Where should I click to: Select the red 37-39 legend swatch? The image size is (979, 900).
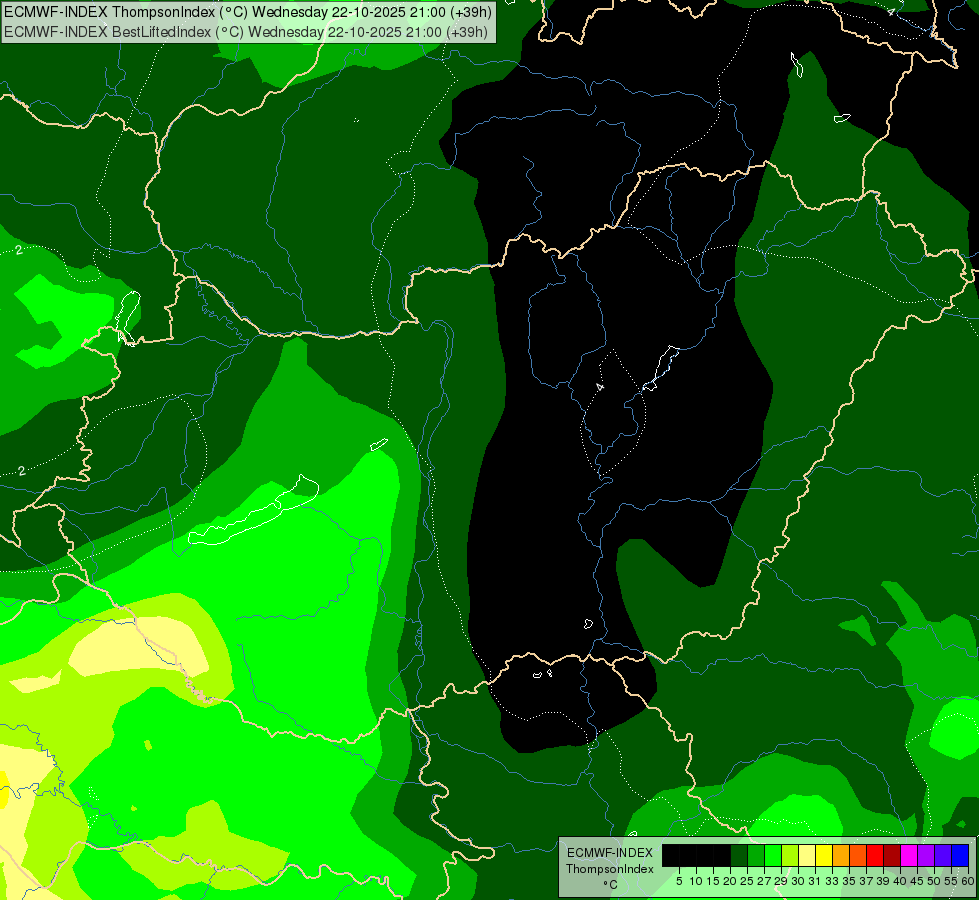(x=875, y=855)
